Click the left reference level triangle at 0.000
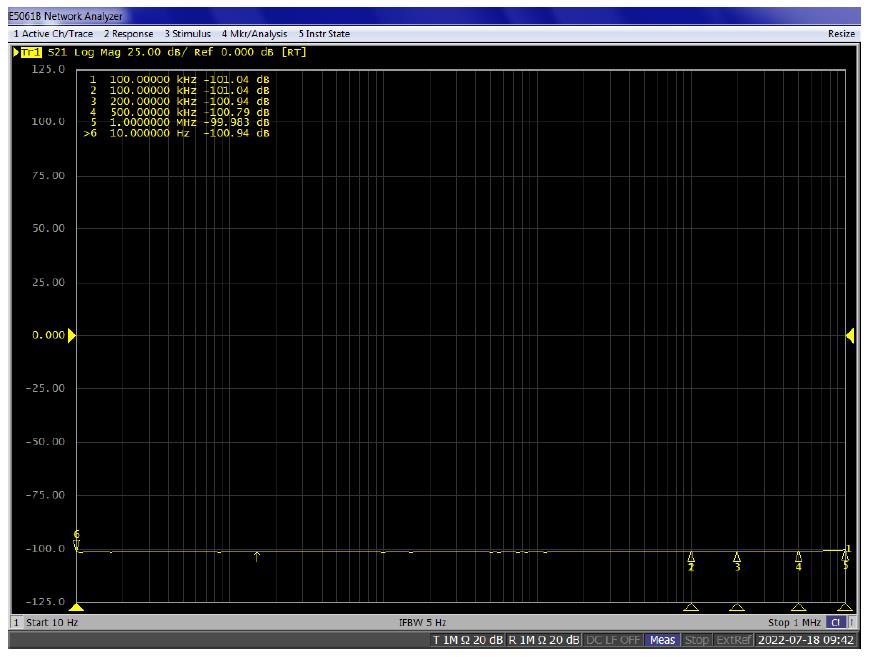 coord(71,335)
